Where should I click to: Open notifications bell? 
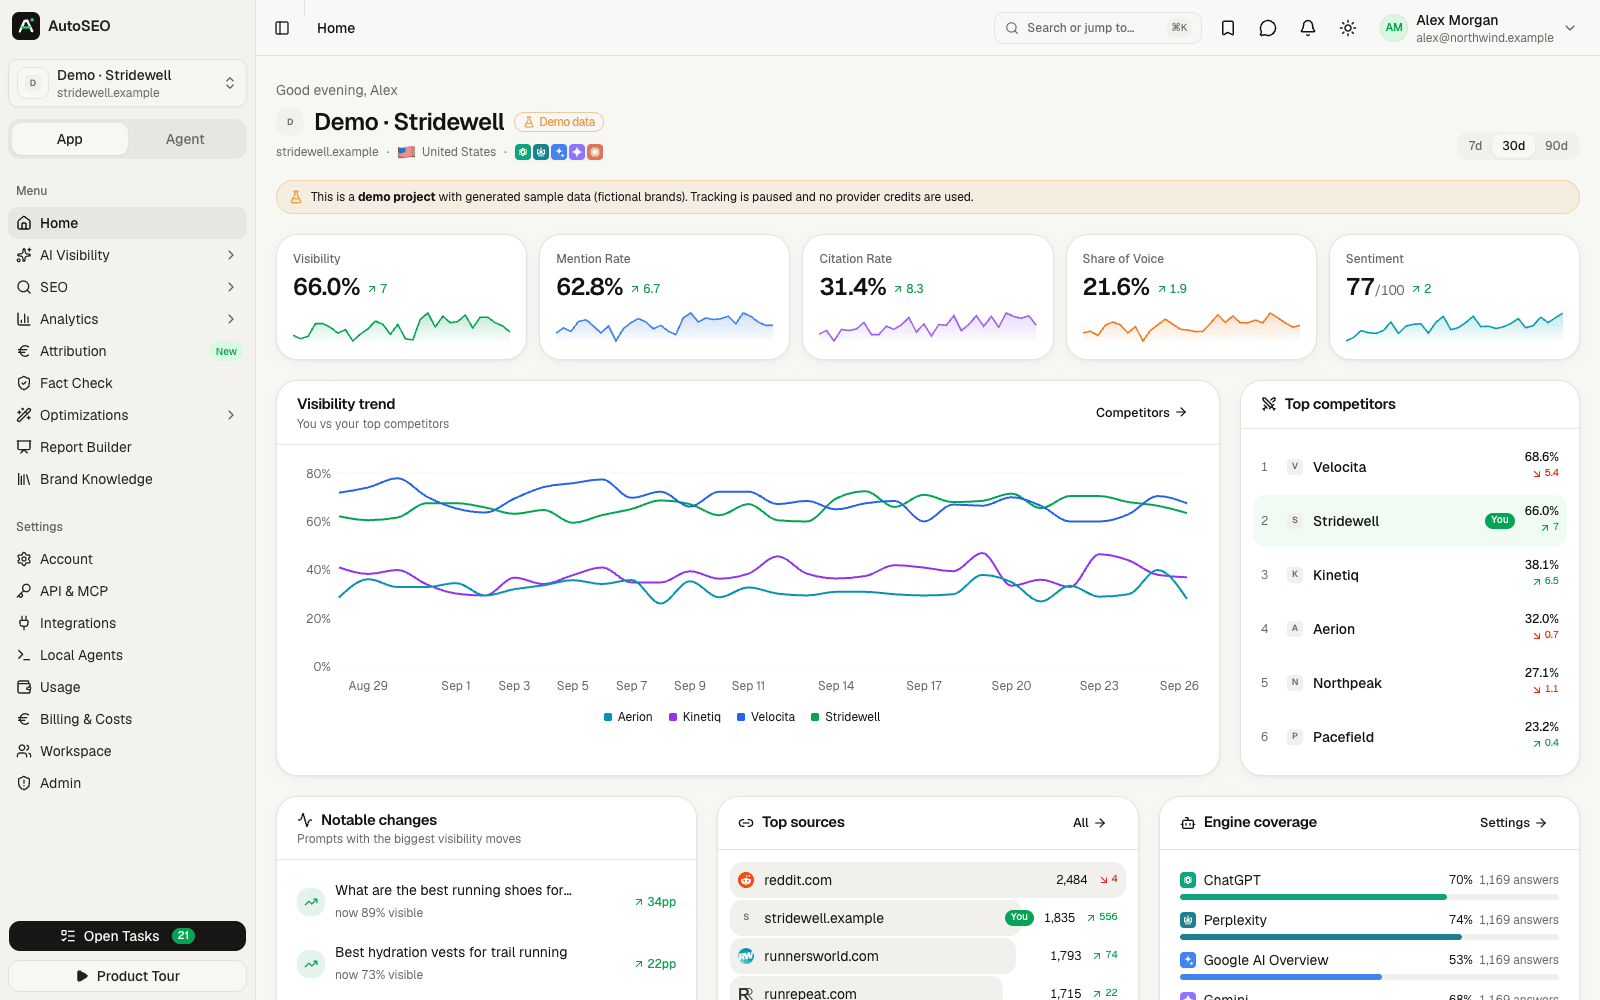[1308, 28]
